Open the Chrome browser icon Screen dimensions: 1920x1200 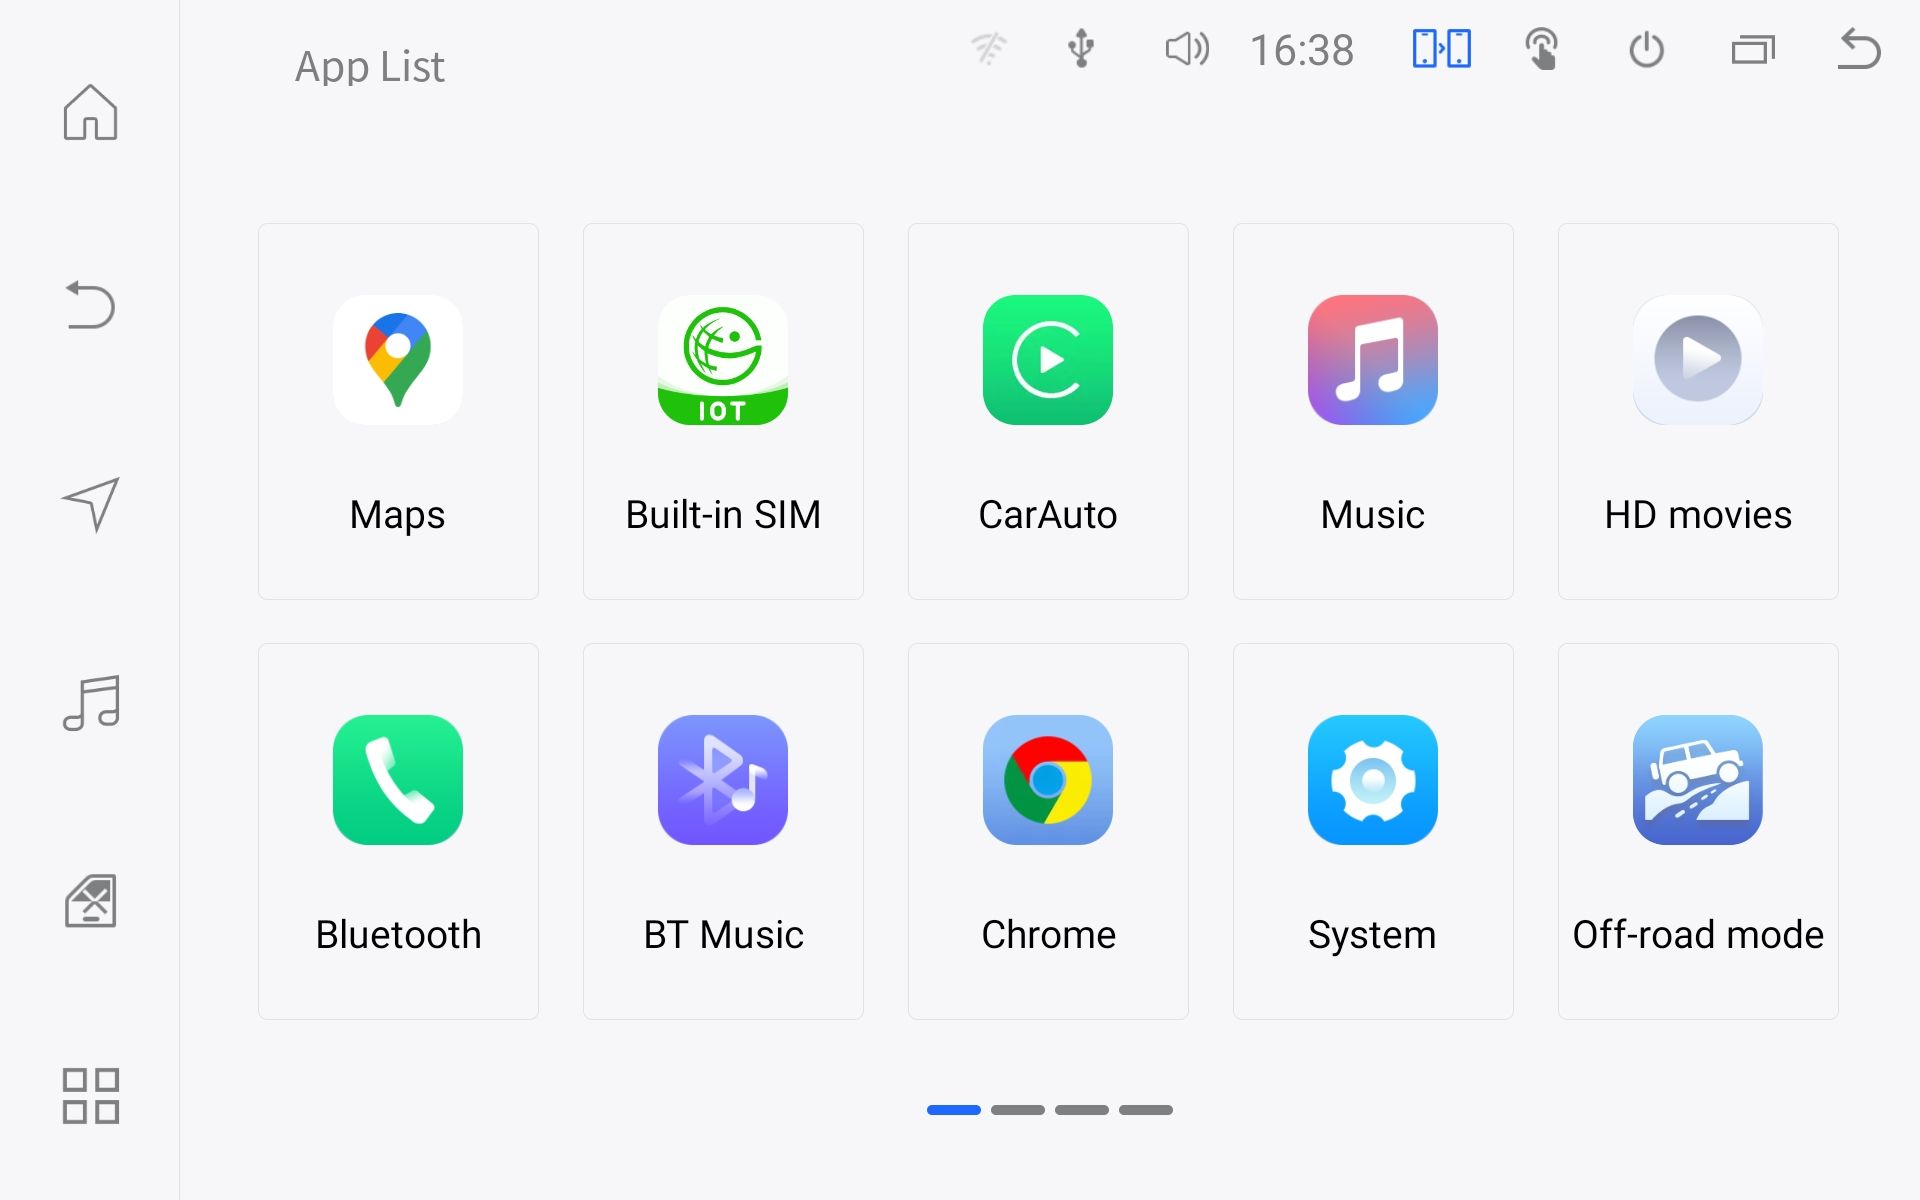tap(1048, 780)
